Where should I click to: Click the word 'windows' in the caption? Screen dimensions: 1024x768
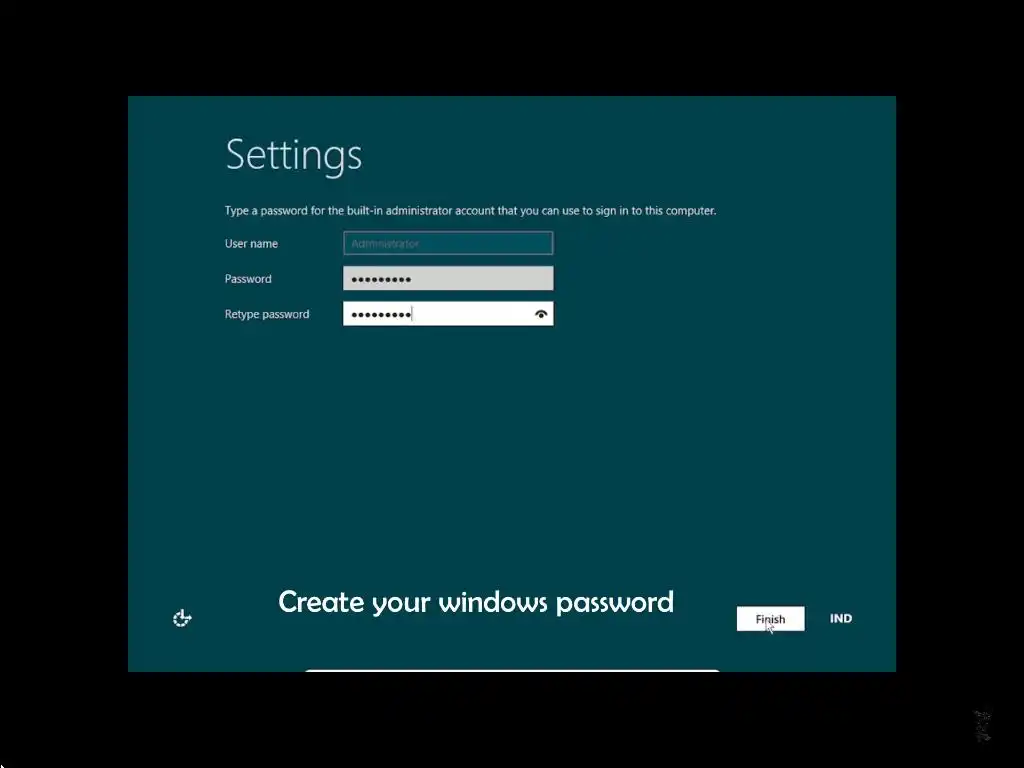pos(492,602)
